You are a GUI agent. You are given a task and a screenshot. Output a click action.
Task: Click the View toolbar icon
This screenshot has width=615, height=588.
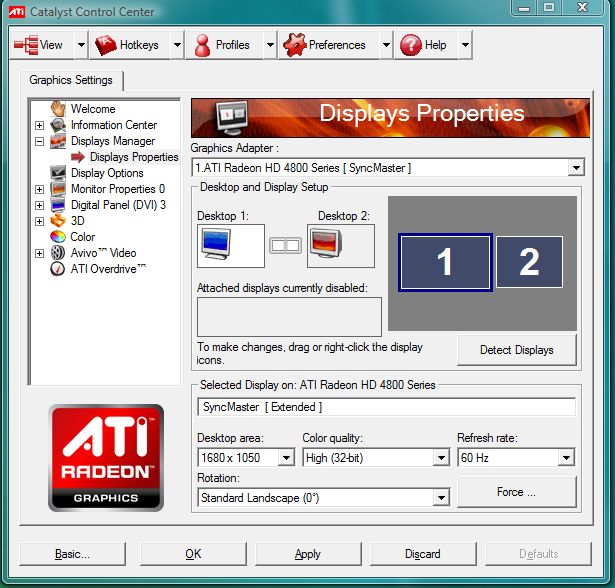point(26,45)
